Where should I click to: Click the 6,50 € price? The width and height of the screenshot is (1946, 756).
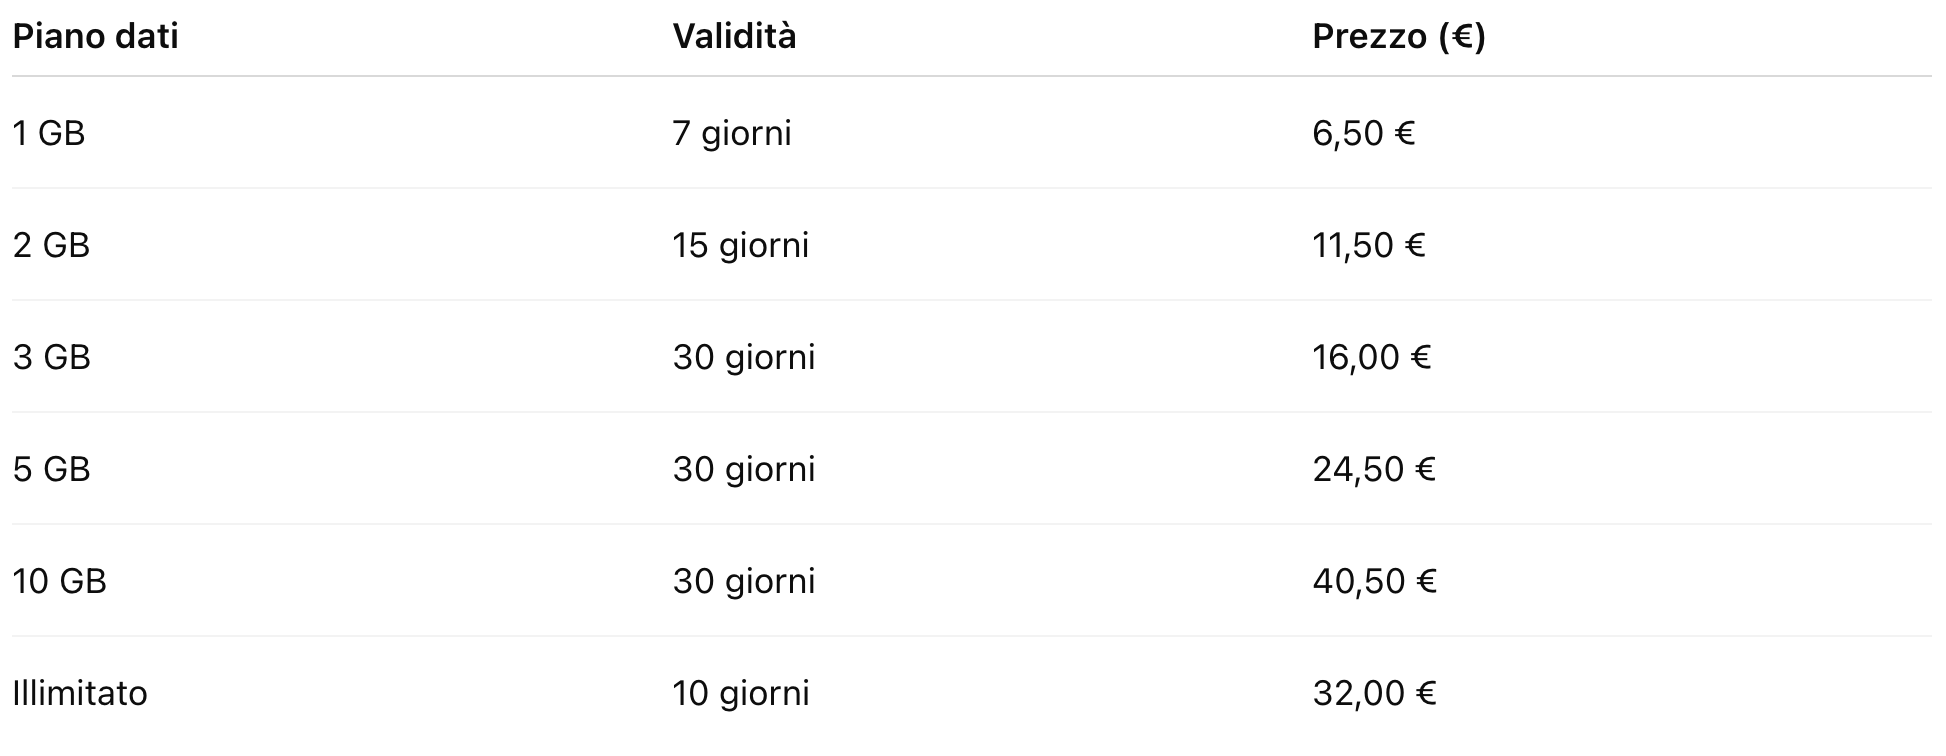click(x=1363, y=133)
